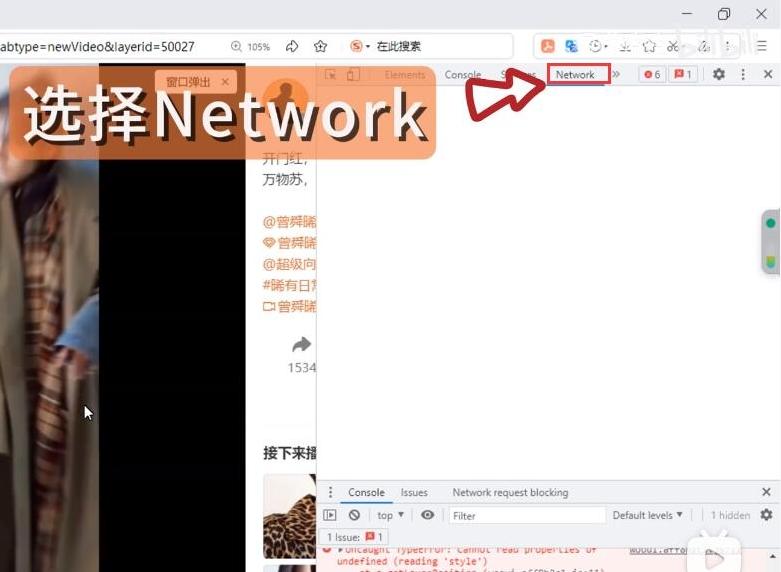
Task: Close the 窗口弹出 popup label
Action: [225, 82]
